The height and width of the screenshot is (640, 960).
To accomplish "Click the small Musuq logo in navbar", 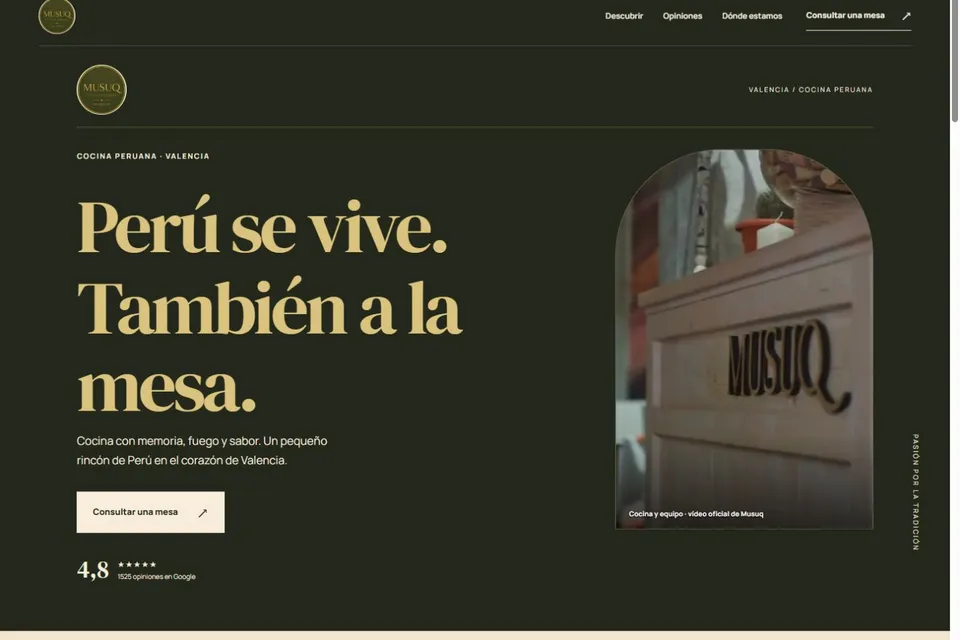I will [57, 16].
